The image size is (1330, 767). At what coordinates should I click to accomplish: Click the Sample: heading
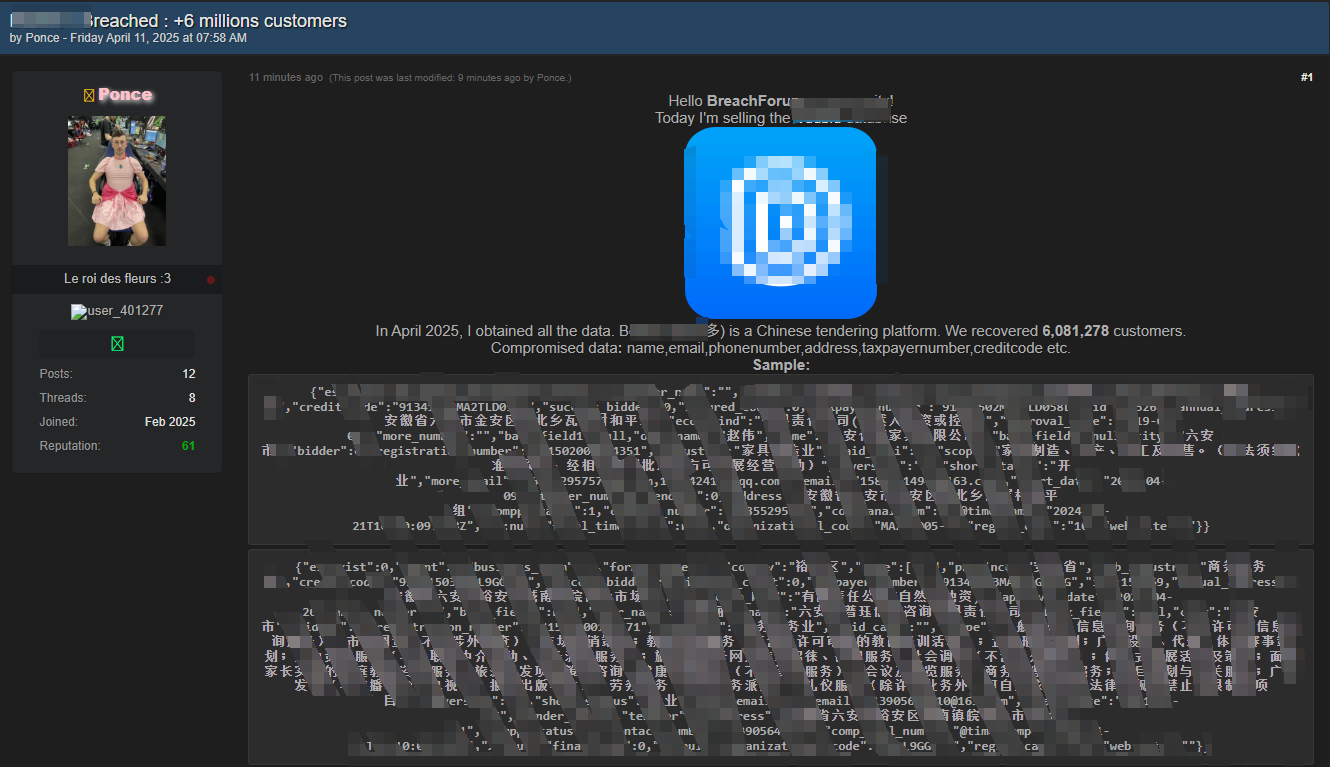tap(781, 365)
